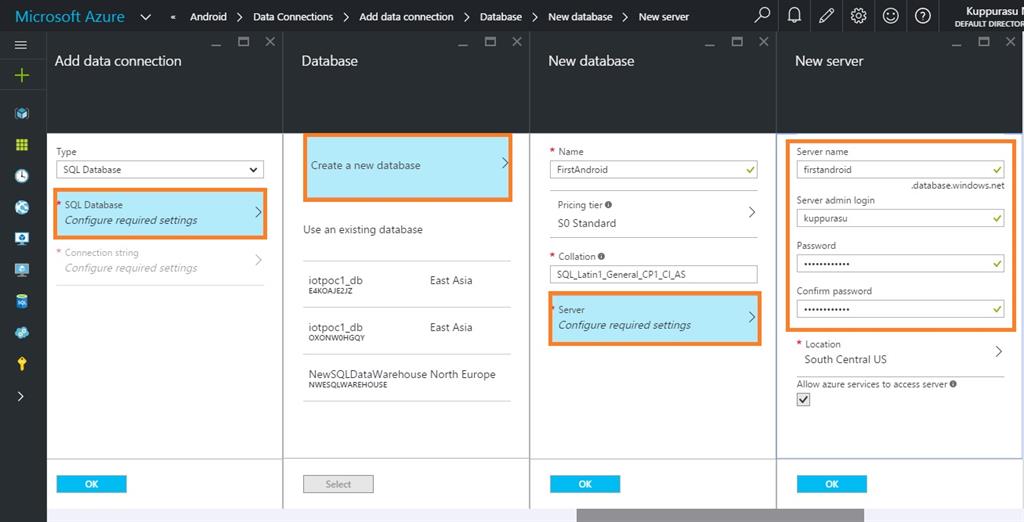Viewport: 1024px width, 522px height.
Task: Click the green grid All resources icon
Action: [21, 145]
